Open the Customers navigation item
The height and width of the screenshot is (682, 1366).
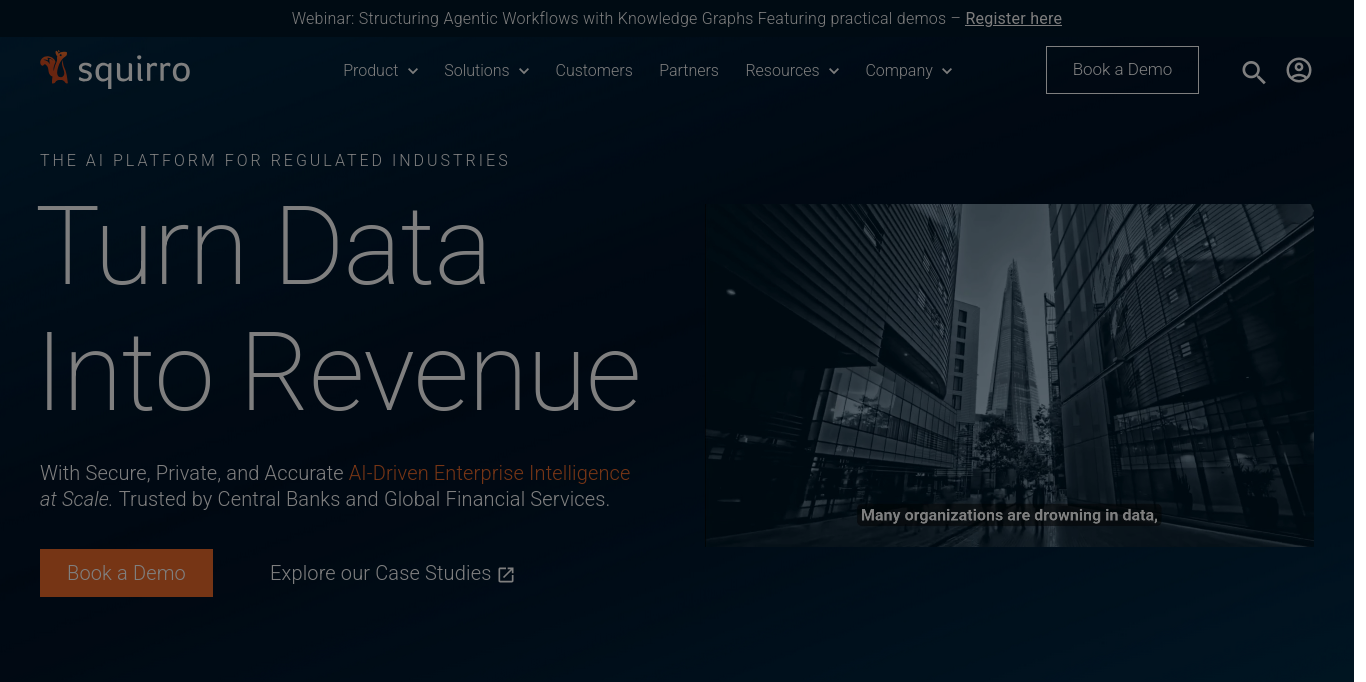594,71
